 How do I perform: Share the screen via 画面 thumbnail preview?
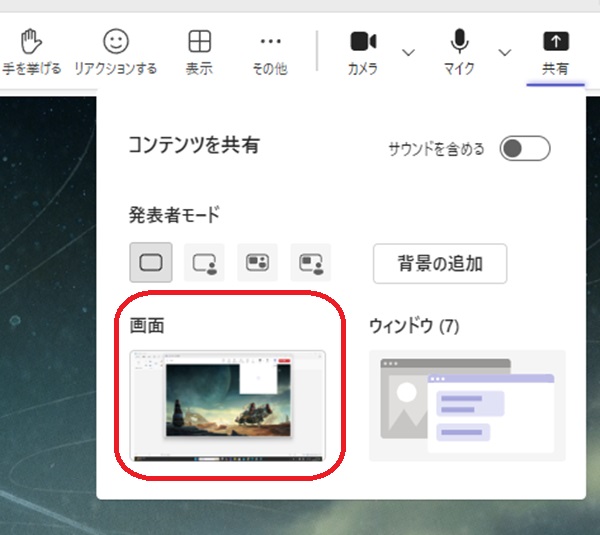(x=228, y=405)
